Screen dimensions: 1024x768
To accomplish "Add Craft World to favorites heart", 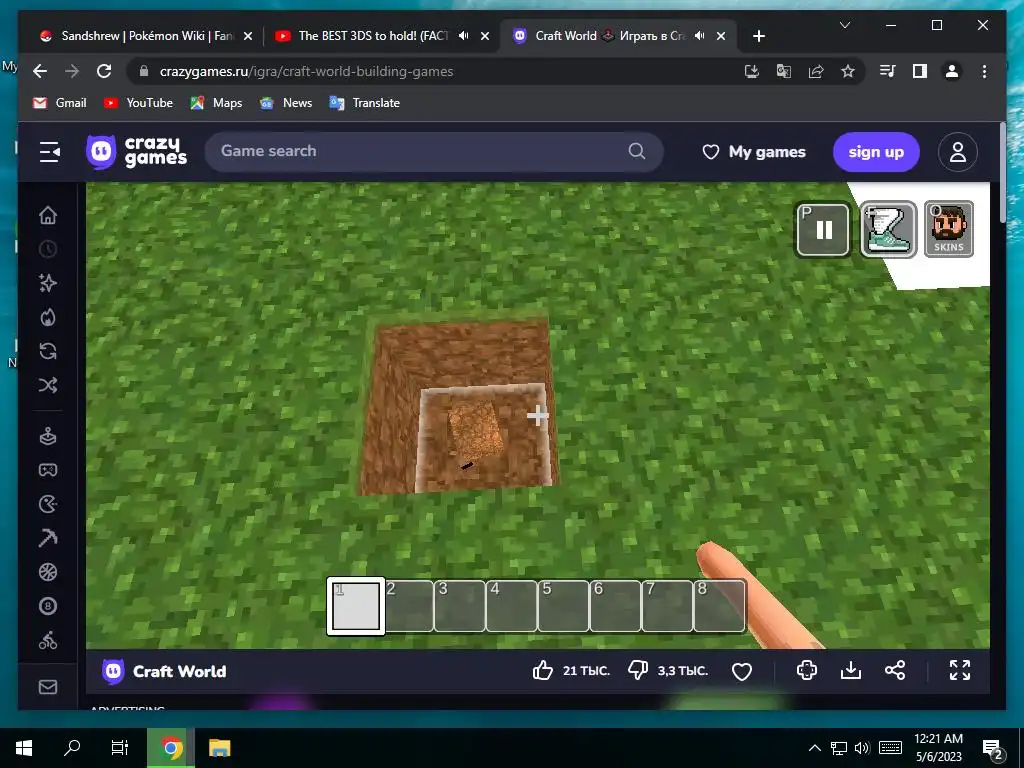I will pos(742,671).
